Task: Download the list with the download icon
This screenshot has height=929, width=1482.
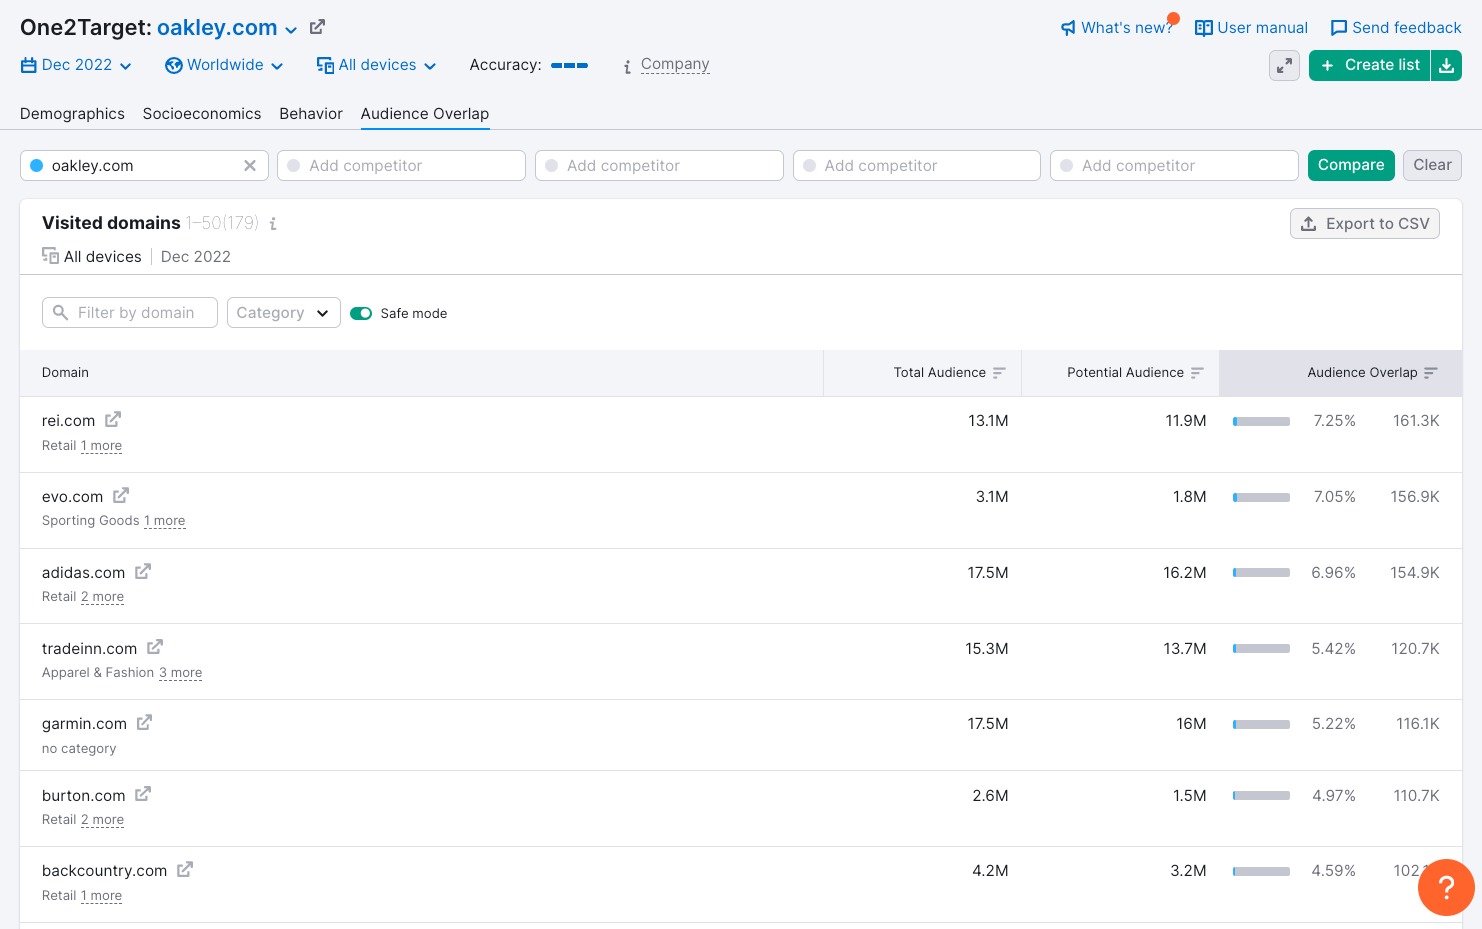Action: pos(1446,65)
